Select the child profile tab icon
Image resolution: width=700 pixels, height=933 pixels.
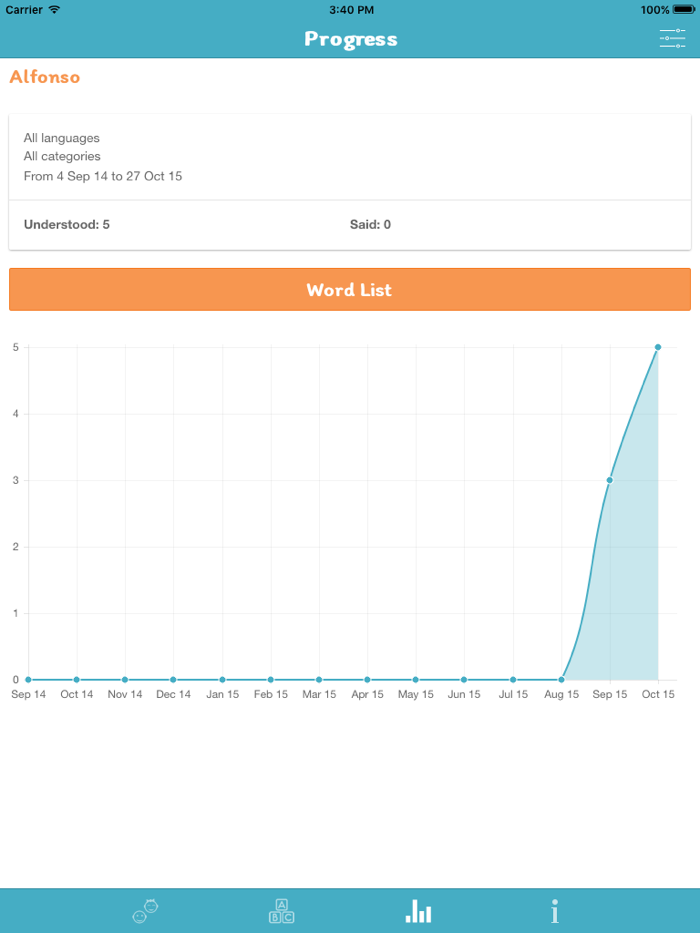[x=144, y=911]
